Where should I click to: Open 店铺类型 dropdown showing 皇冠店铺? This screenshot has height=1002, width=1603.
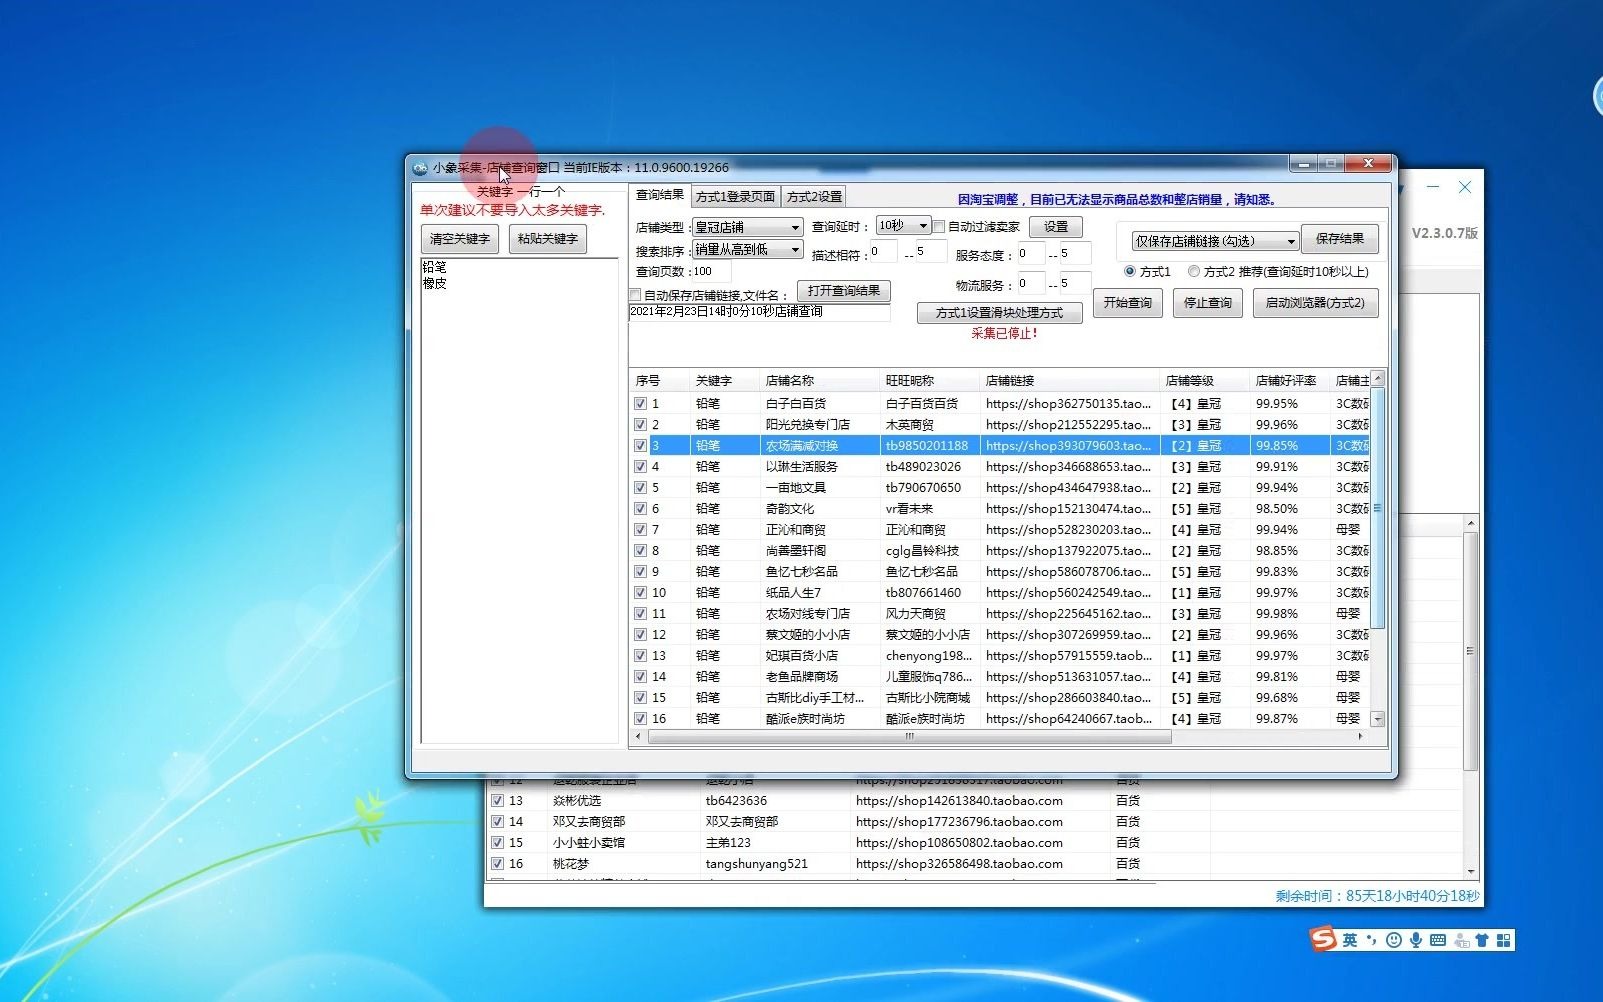pyautogui.click(x=747, y=227)
